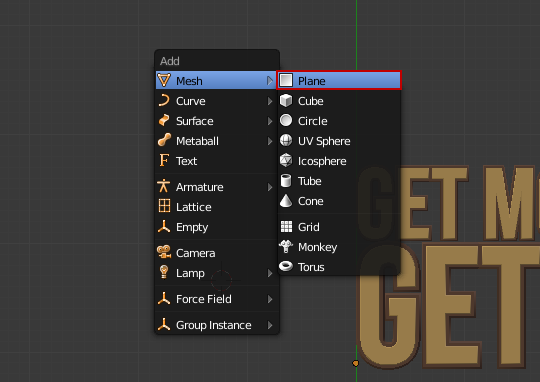Expand the Force Field submenu arrow
The image size is (540, 382).
(270, 299)
